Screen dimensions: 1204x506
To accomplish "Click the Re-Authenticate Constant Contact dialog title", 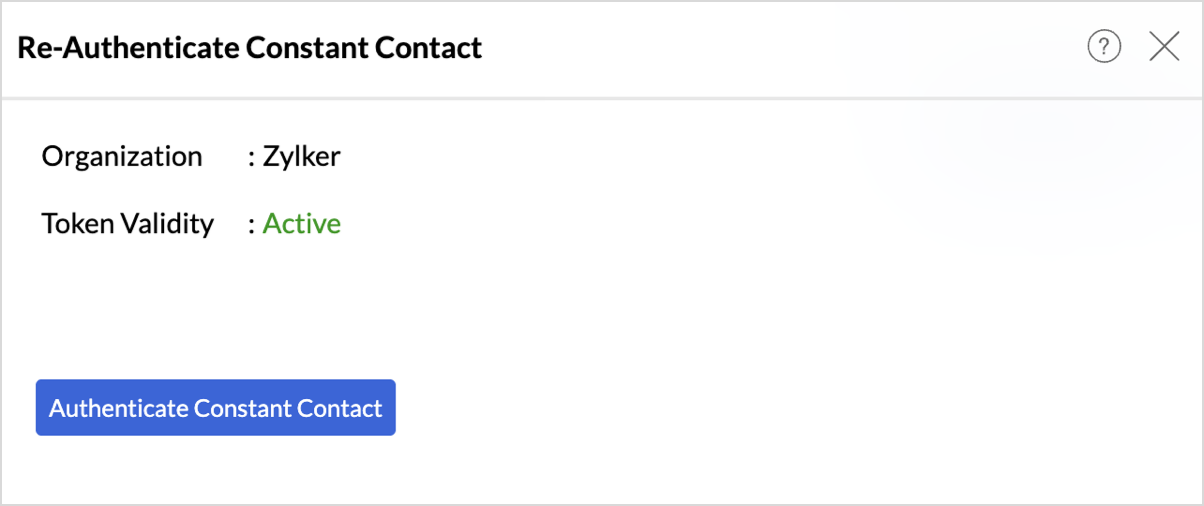I will [x=250, y=47].
